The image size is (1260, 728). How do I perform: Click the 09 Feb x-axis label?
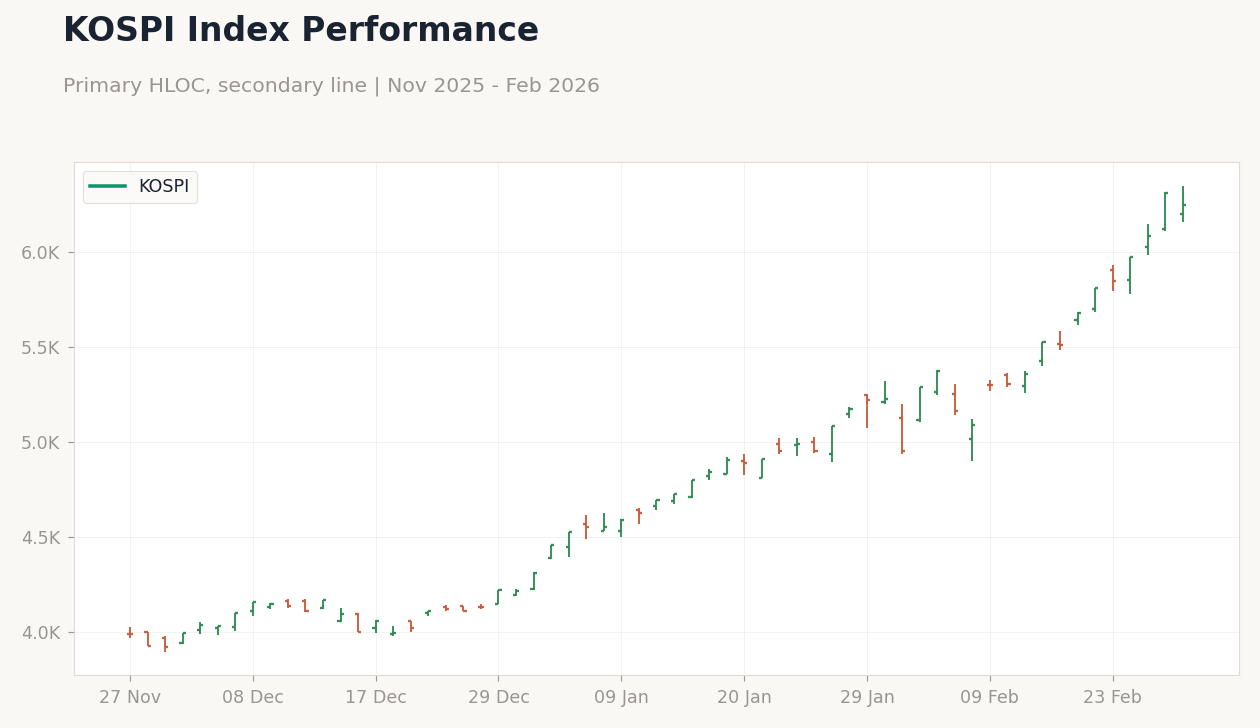pos(990,698)
